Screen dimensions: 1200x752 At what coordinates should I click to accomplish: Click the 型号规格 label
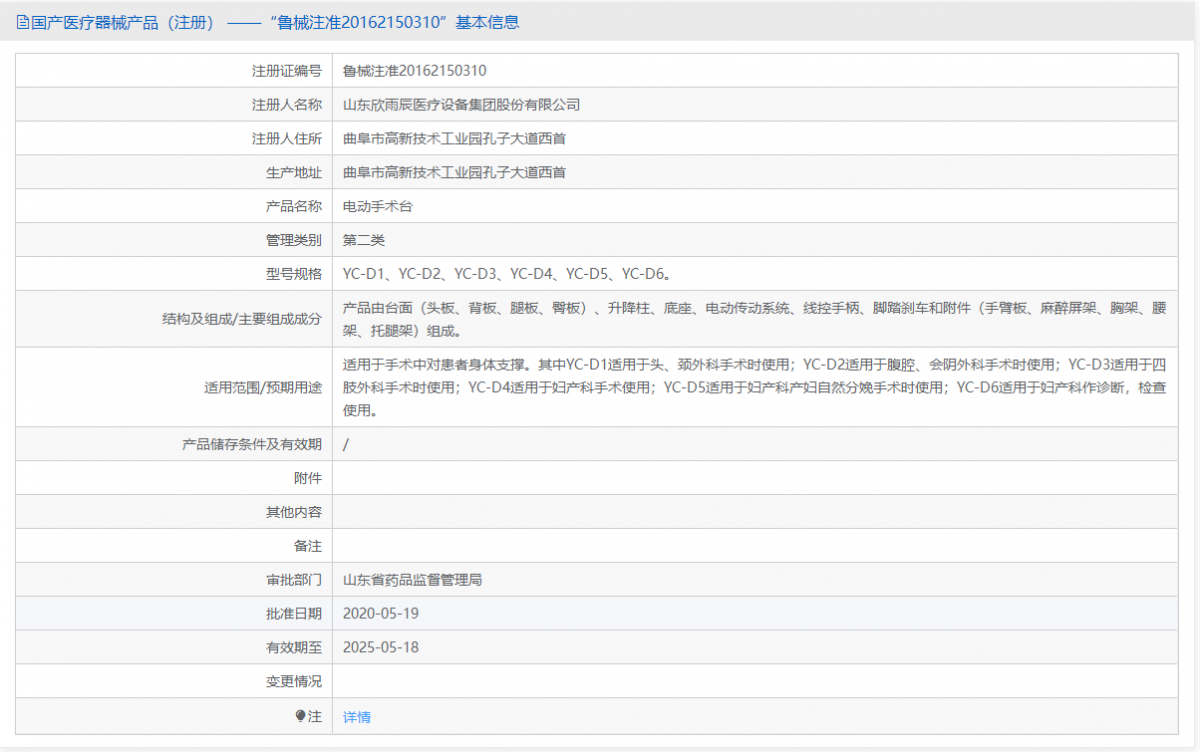(294, 274)
